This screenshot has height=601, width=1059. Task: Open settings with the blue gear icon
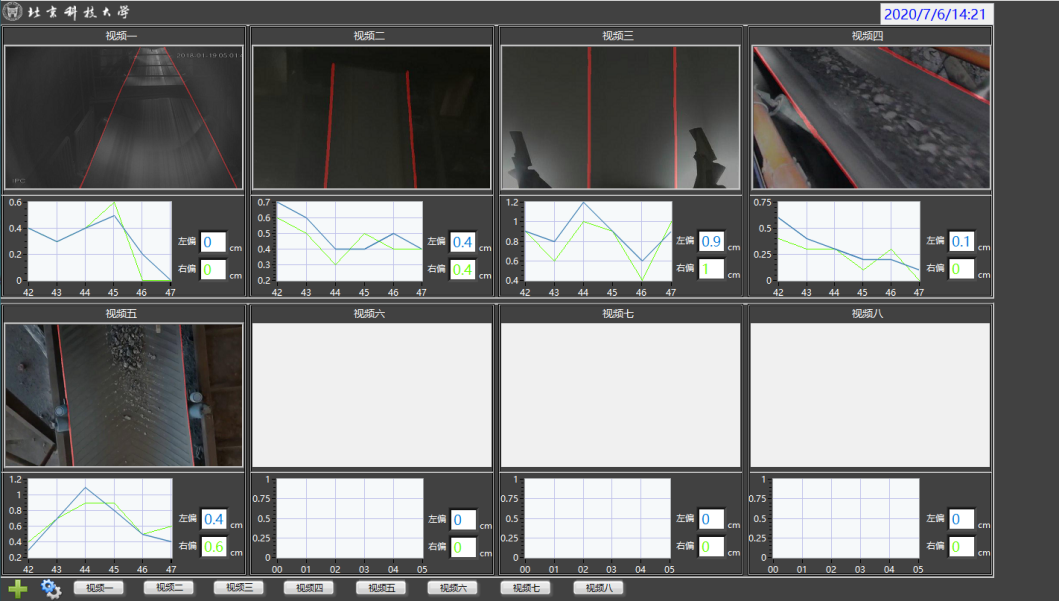coord(51,588)
